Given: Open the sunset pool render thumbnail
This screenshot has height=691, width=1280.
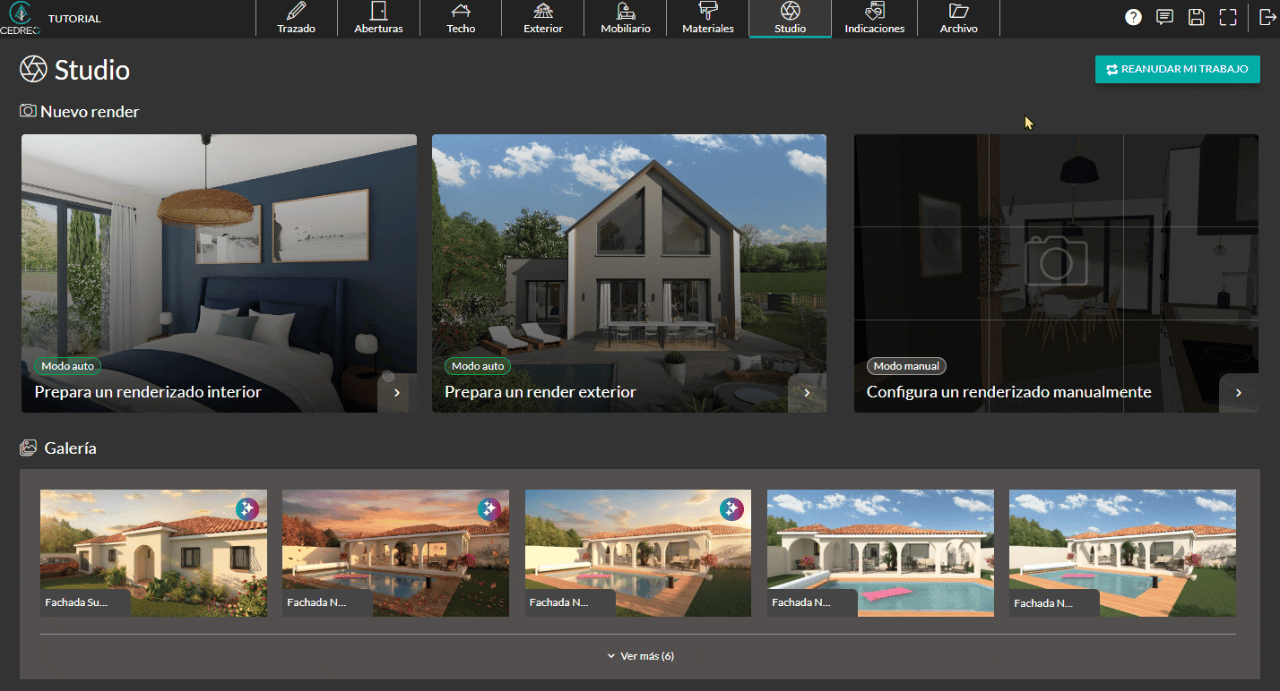Looking at the screenshot, I should click(396, 553).
